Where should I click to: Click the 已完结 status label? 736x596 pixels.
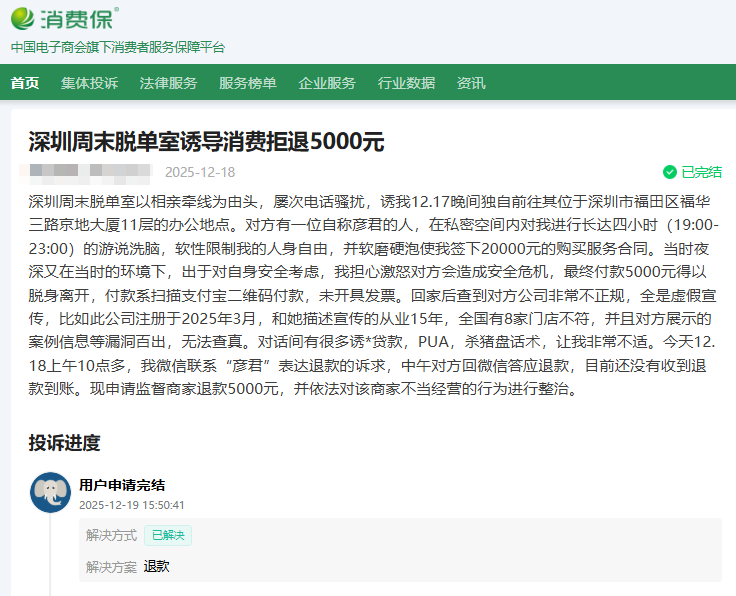[701, 172]
